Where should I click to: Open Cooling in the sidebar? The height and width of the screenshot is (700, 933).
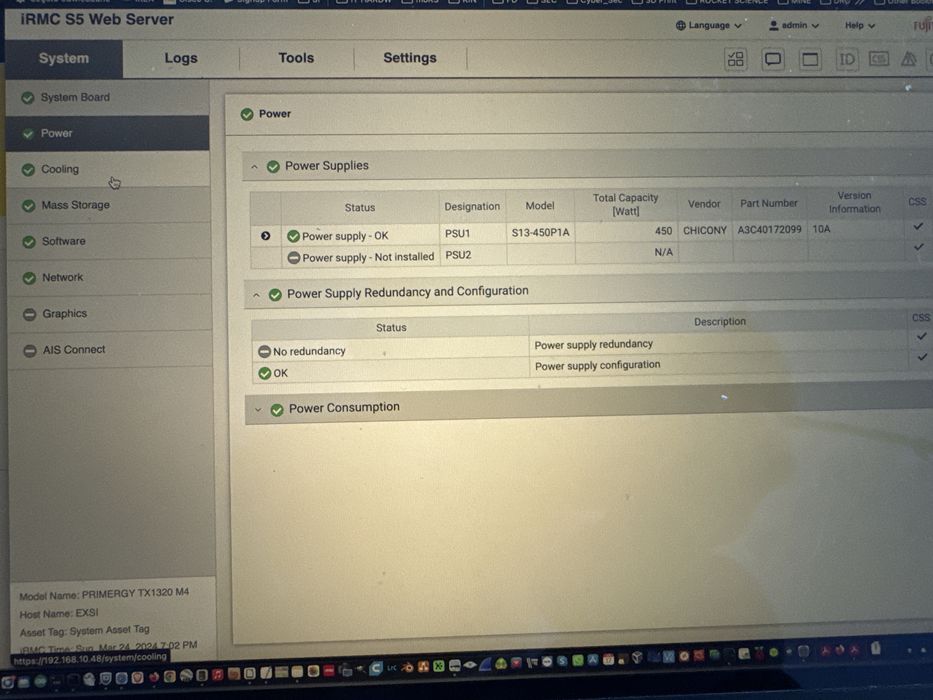coord(108,169)
